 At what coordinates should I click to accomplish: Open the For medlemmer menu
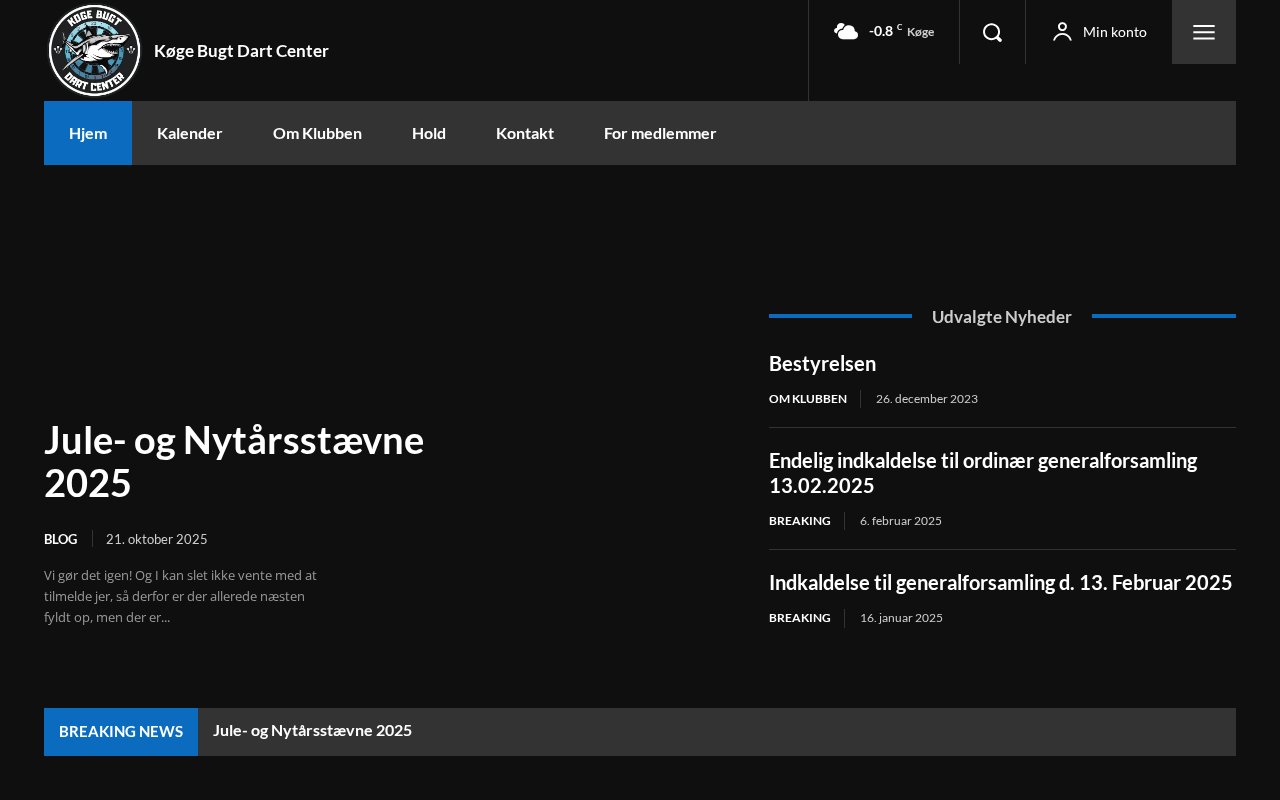(659, 133)
